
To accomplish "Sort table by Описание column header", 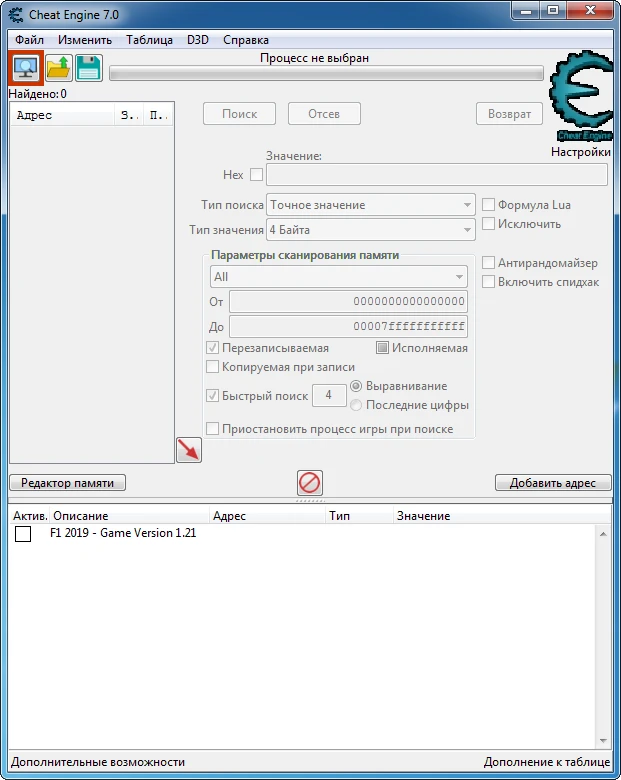I will [x=130, y=516].
